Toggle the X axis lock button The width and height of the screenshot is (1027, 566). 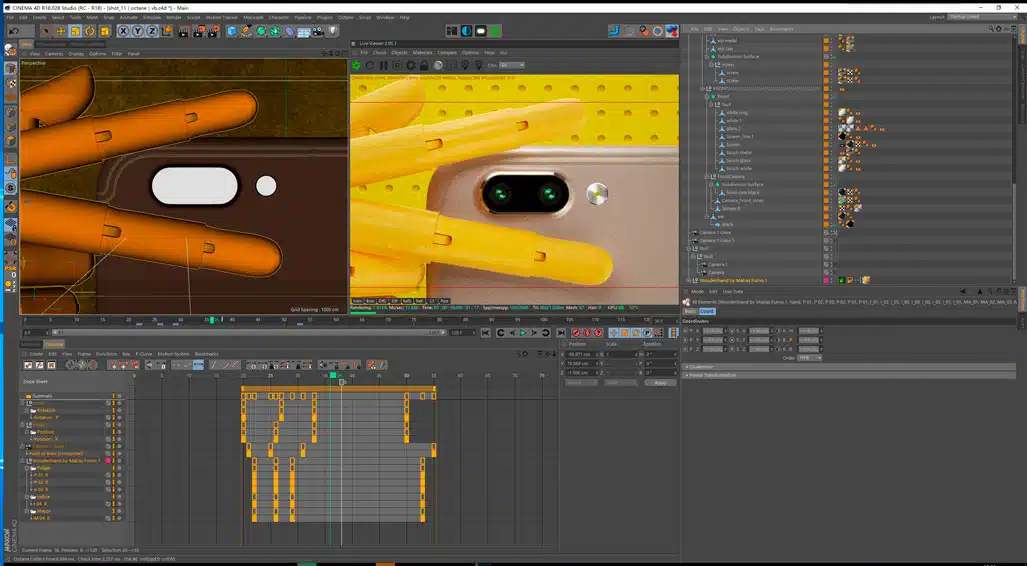124,31
